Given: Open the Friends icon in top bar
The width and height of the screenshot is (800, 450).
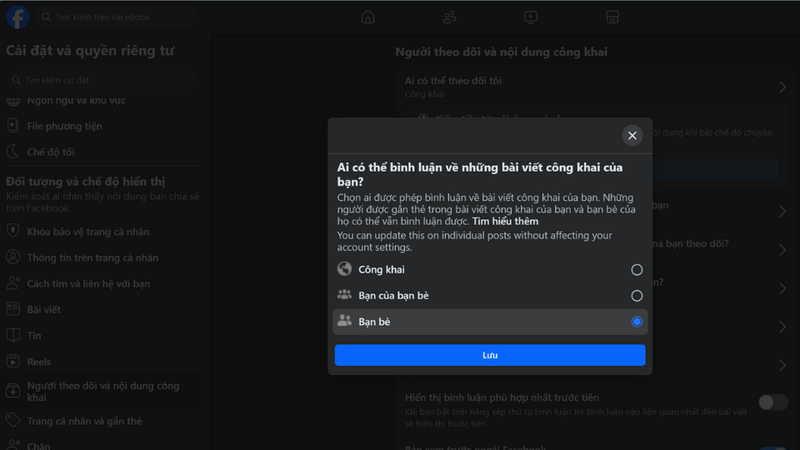Looking at the screenshot, I should pyautogui.click(x=449, y=17).
